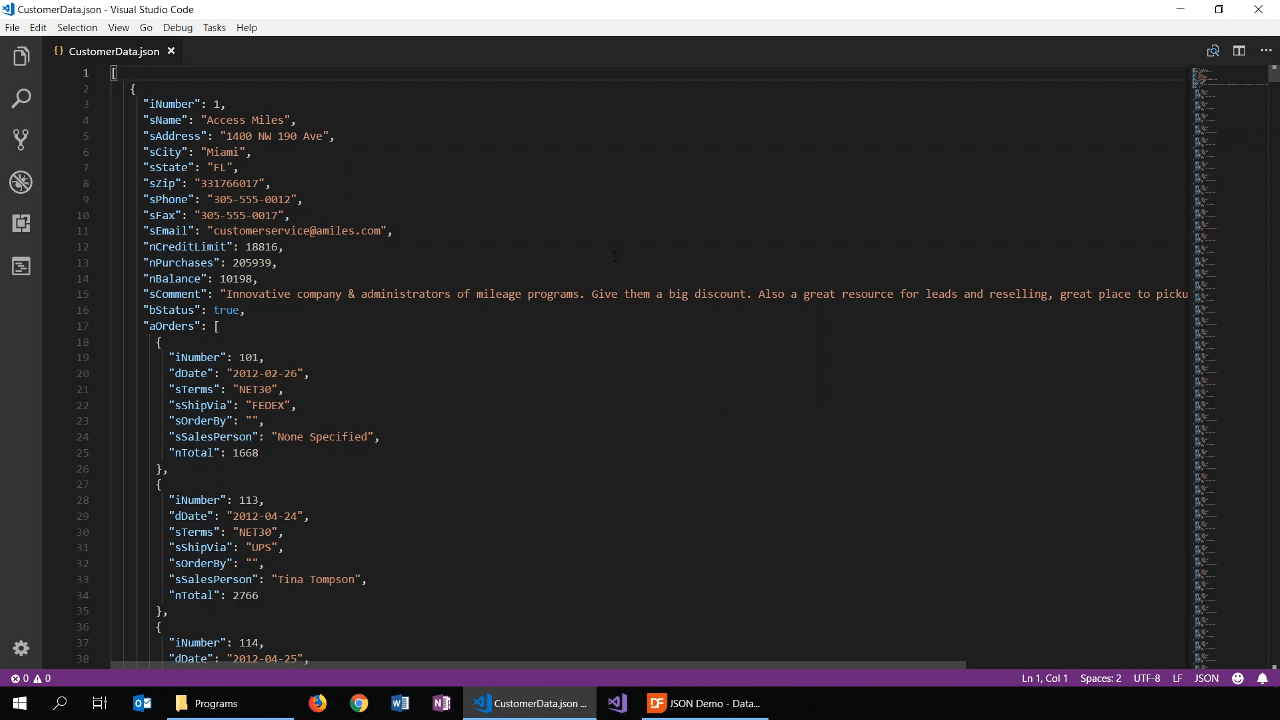Open the Source Control view
1280x720 pixels.
coord(21,139)
